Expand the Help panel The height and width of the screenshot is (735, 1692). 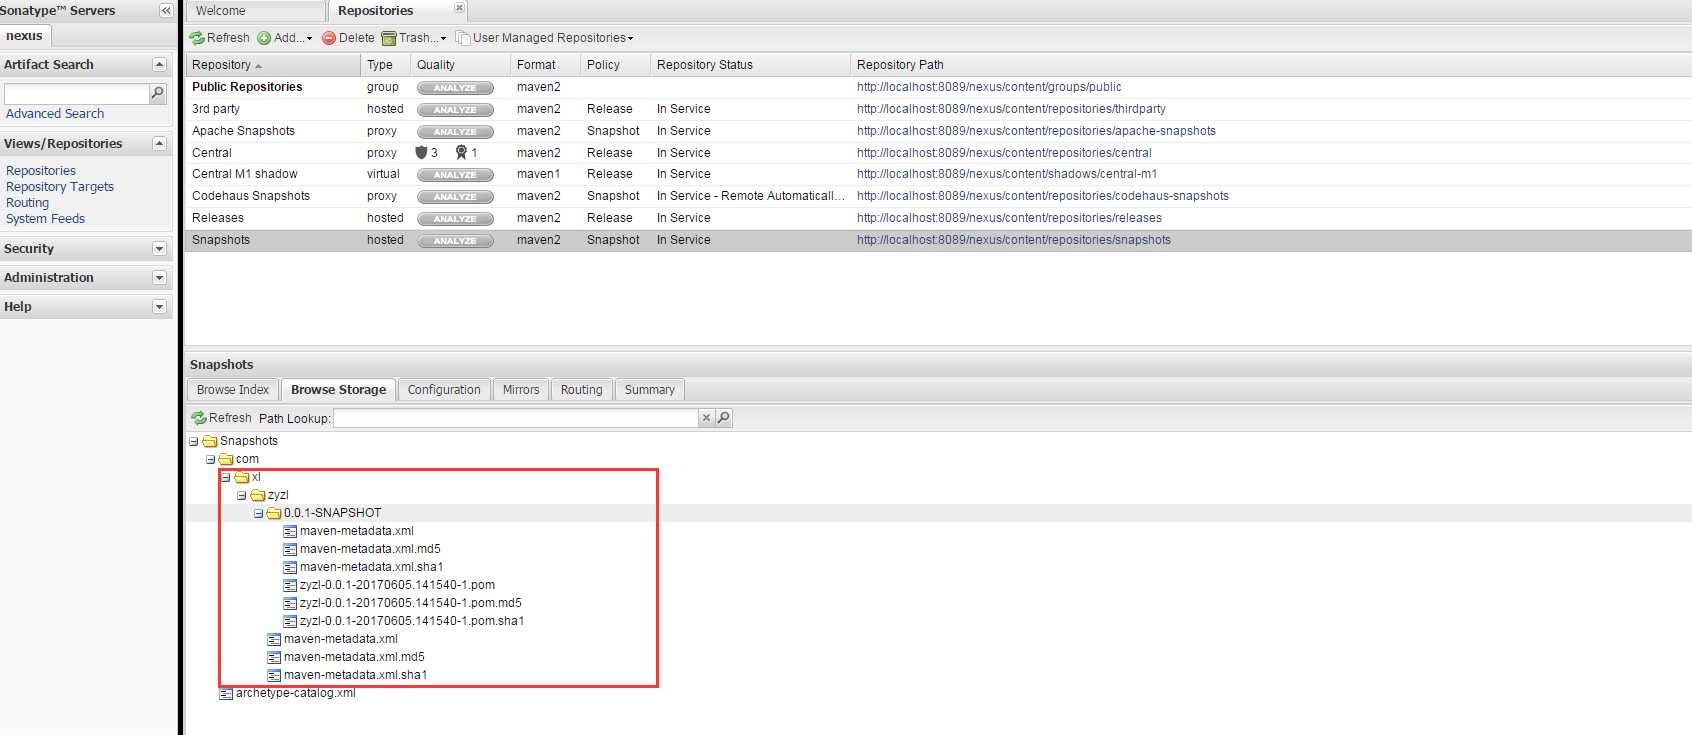coord(159,306)
